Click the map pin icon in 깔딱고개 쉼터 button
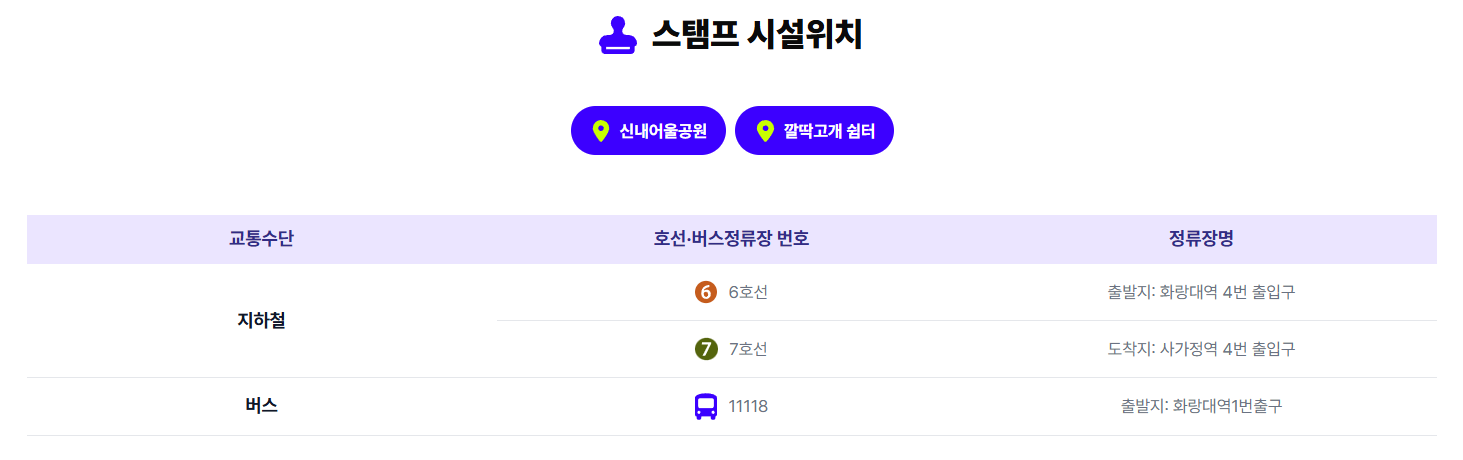 click(x=765, y=131)
